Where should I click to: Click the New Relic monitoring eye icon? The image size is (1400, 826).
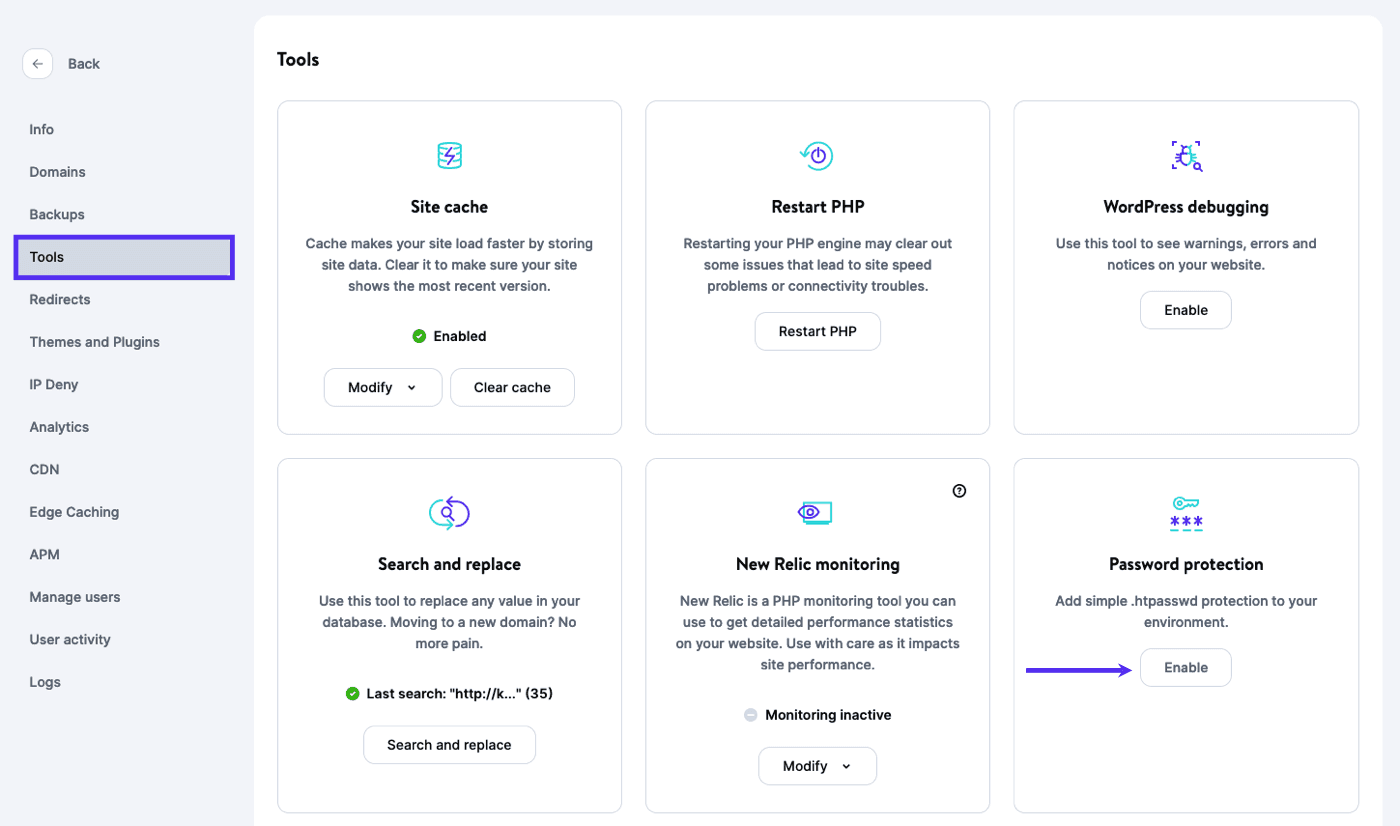[x=817, y=513]
